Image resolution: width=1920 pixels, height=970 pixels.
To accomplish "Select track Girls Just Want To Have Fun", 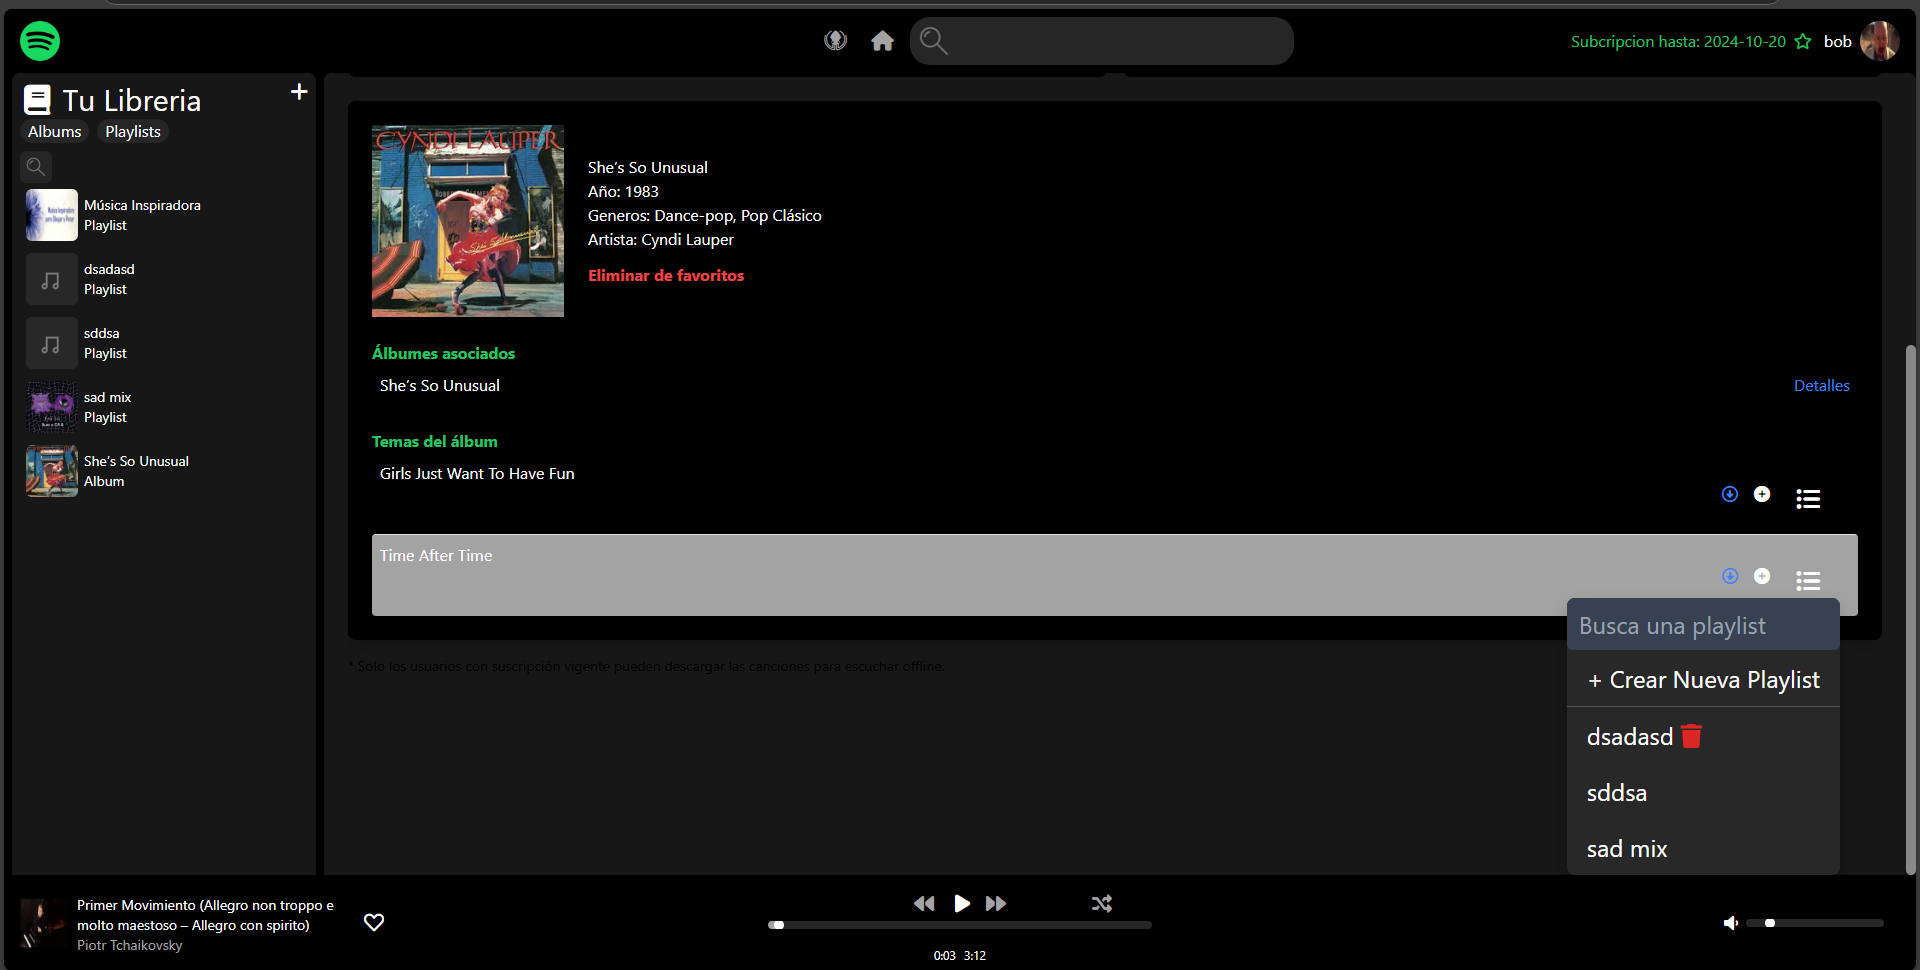I will pyautogui.click(x=477, y=474).
